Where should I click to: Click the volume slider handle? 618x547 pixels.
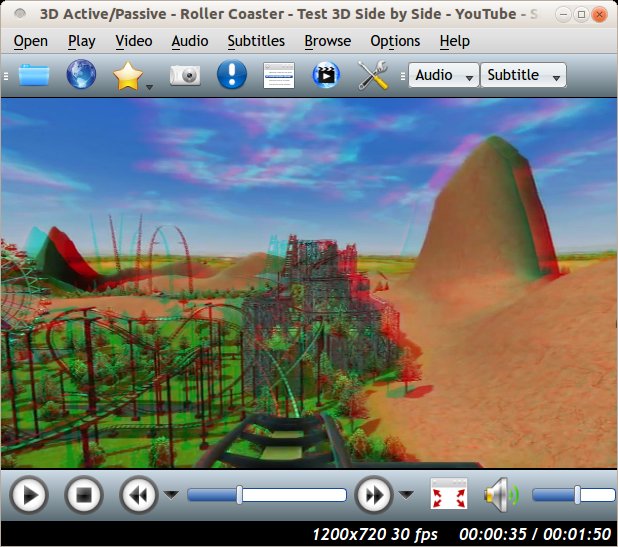pos(577,495)
